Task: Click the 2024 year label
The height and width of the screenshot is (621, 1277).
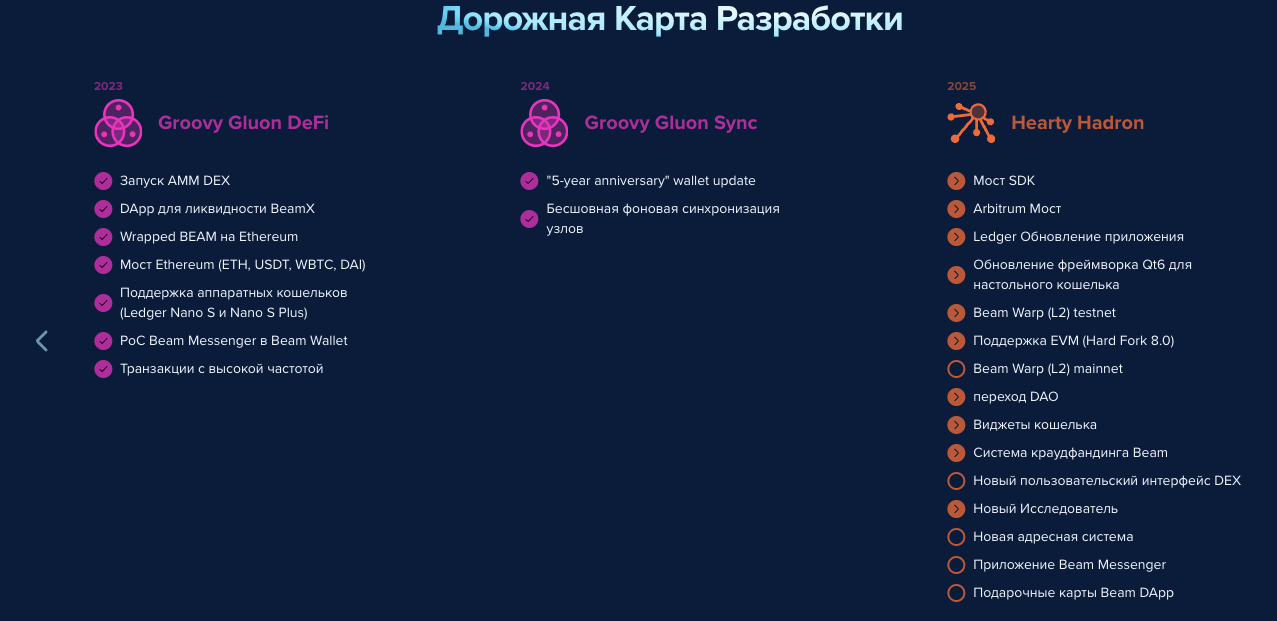Action: [535, 86]
